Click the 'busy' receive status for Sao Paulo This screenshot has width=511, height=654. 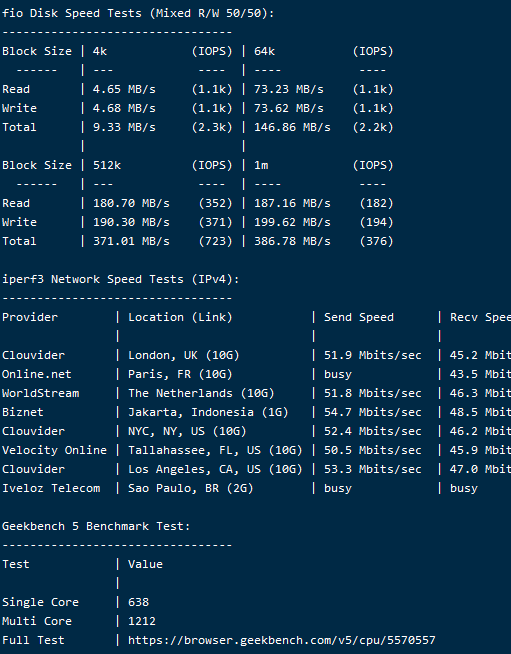click(464, 488)
